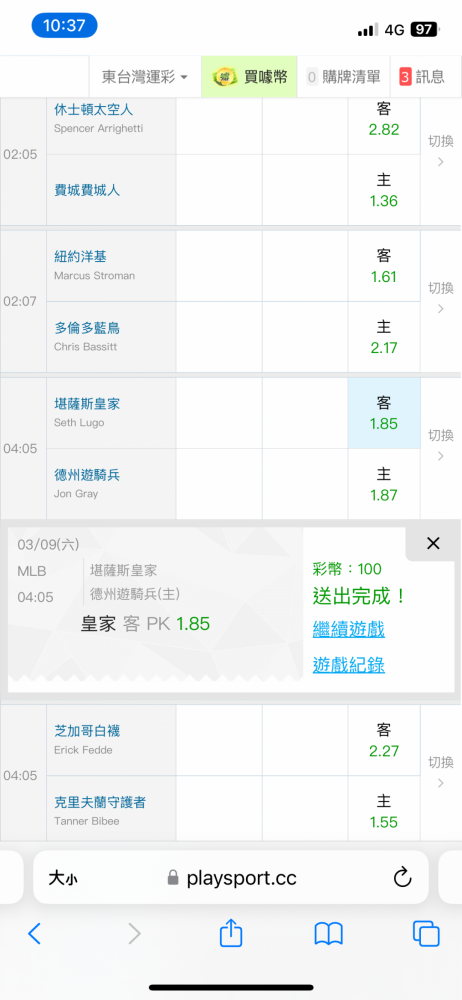
Task: Expand 切換 for Yankees game
Action: (x=440, y=298)
